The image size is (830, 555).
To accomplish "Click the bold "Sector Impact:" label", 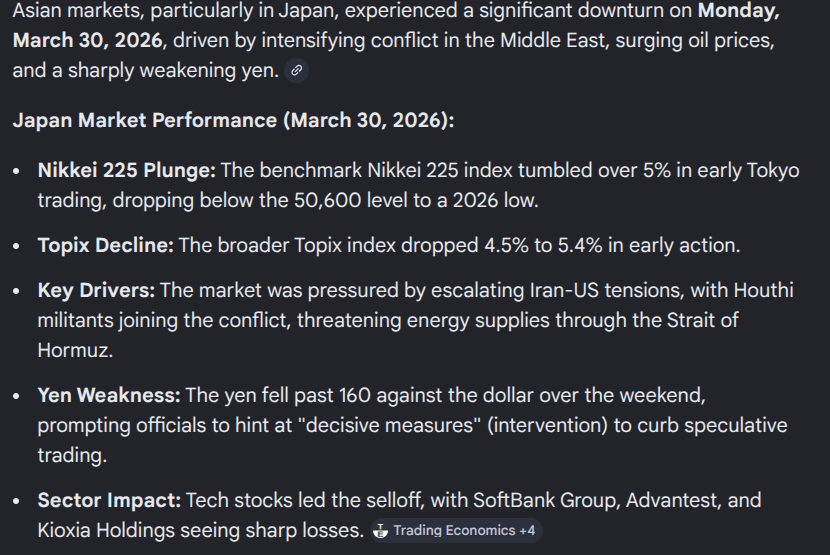I will tap(109, 500).
